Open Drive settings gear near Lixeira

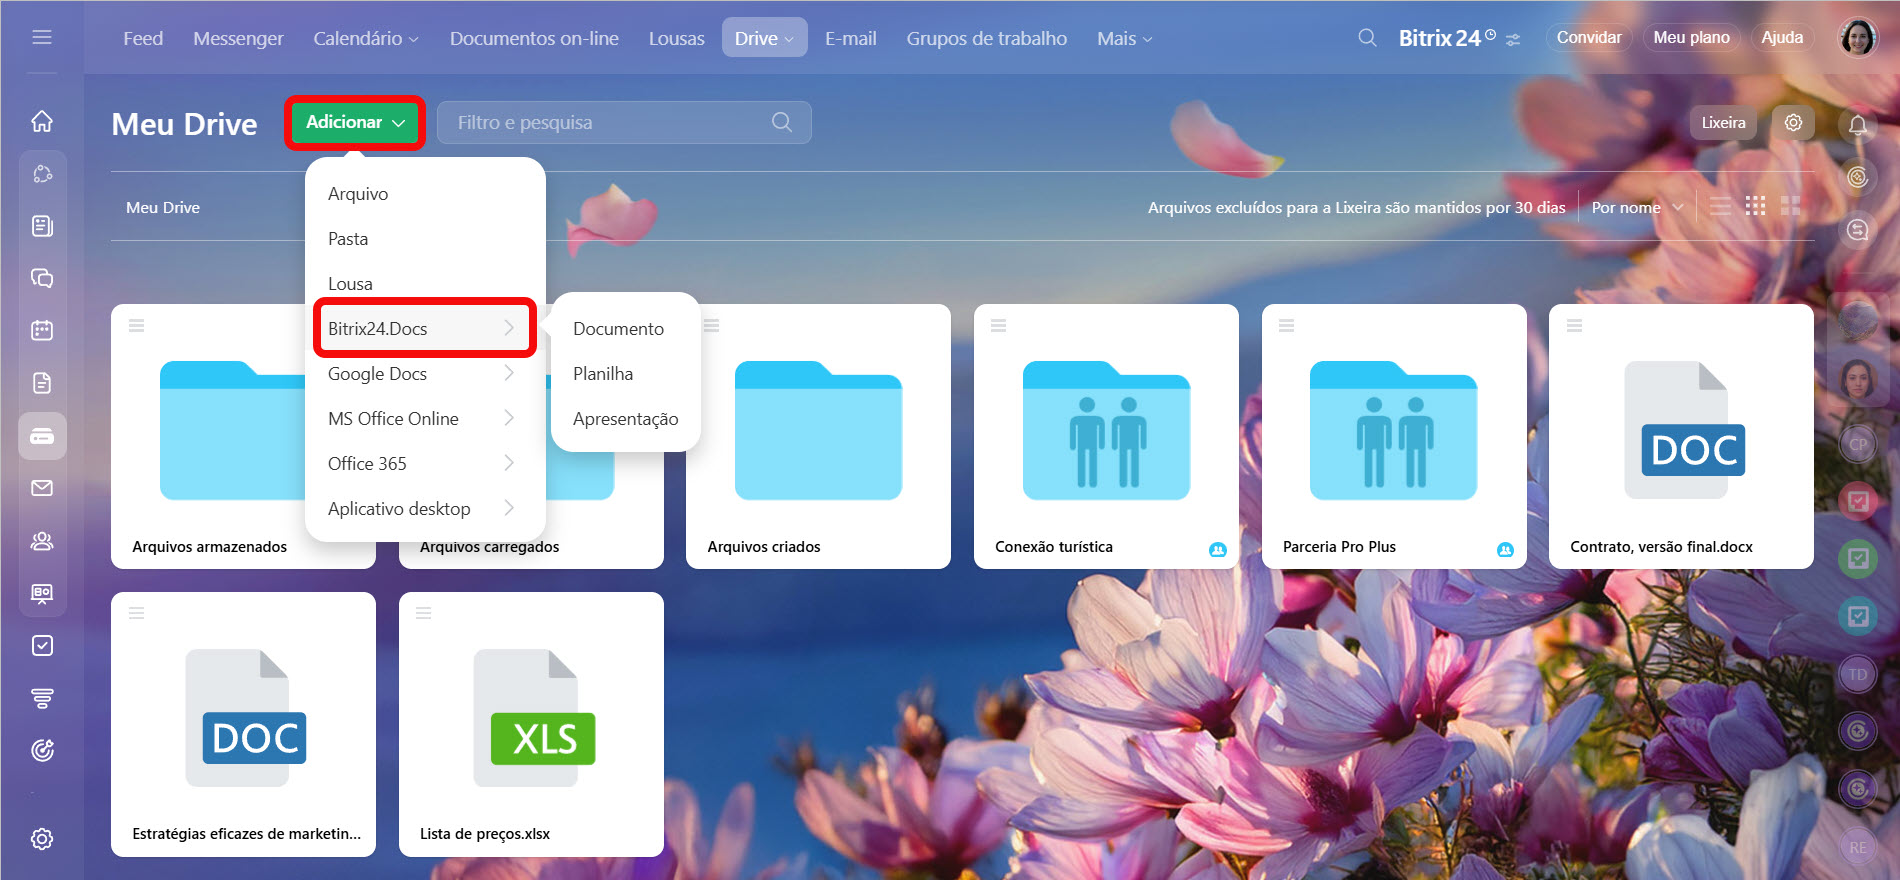click(1793, 122)
